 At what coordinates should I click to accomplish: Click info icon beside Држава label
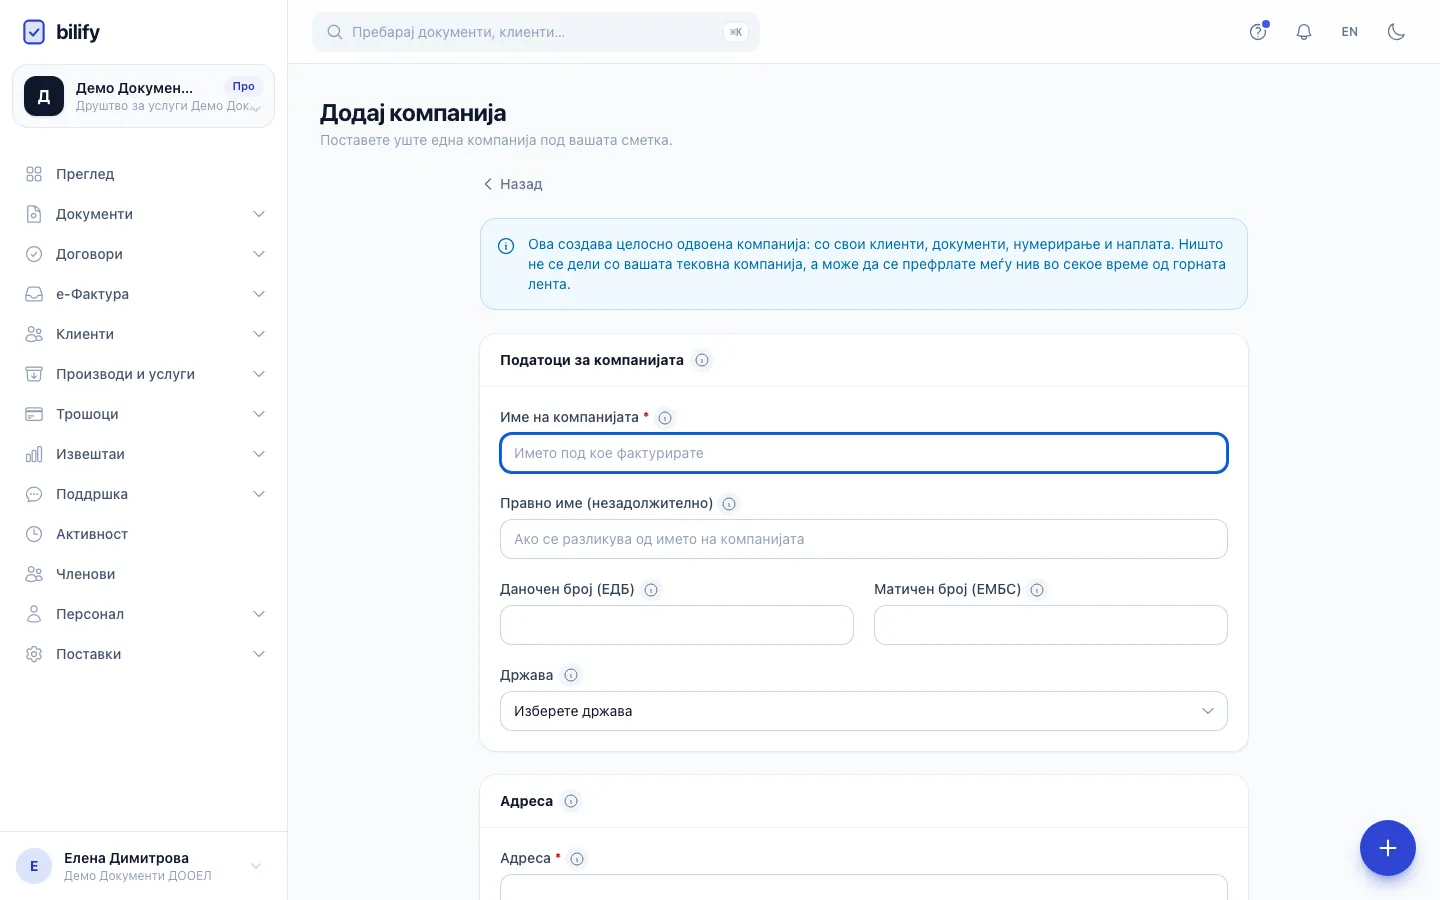tap(571, 675)
